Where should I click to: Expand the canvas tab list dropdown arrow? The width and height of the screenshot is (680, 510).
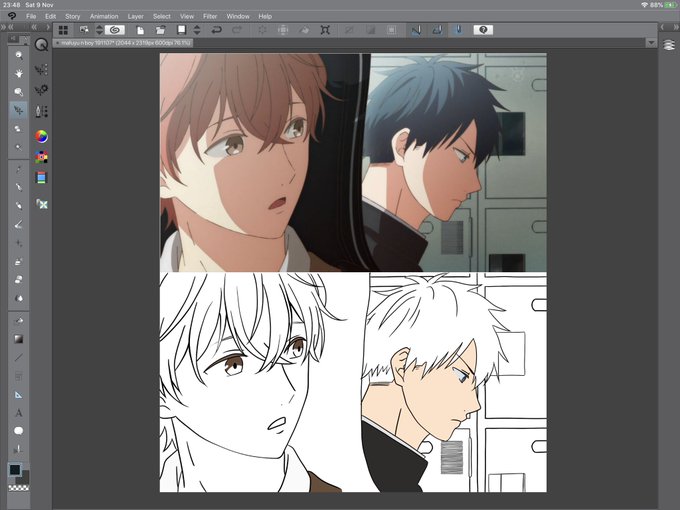(651, 43)
